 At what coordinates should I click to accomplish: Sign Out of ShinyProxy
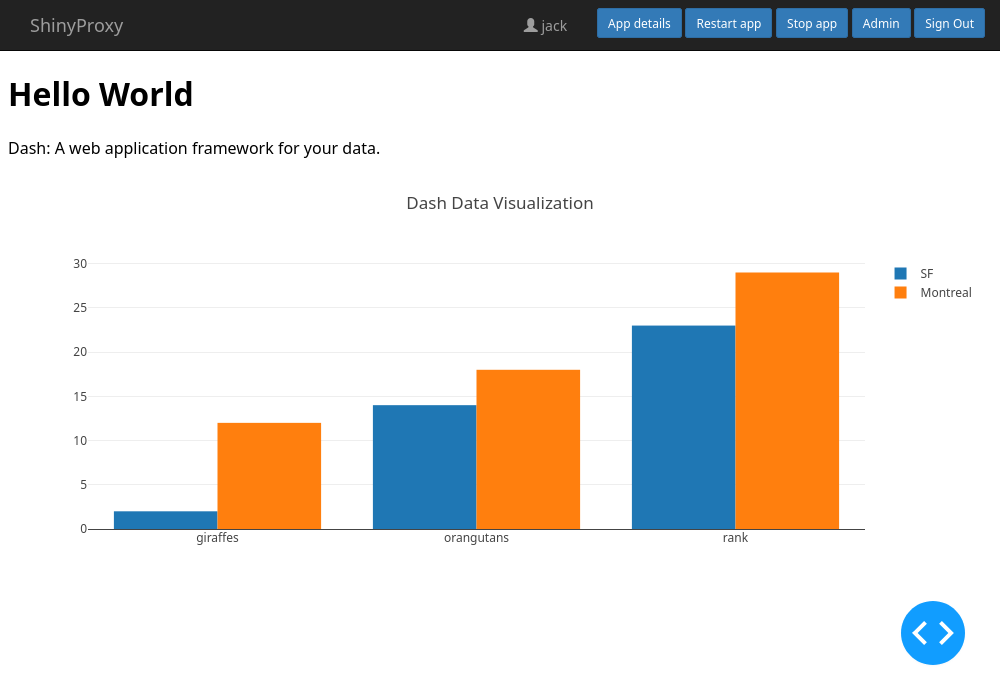pyautogui.click(x=949, y=24)
